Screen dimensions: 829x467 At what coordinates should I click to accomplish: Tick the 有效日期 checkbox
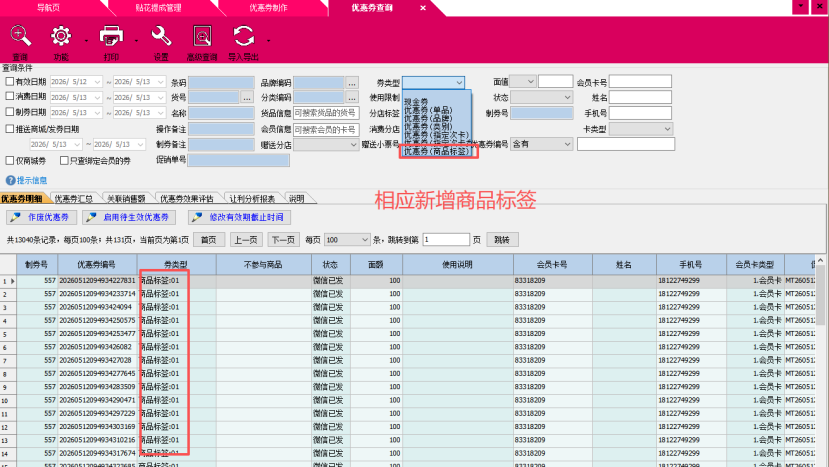click(x=10, y=81)
